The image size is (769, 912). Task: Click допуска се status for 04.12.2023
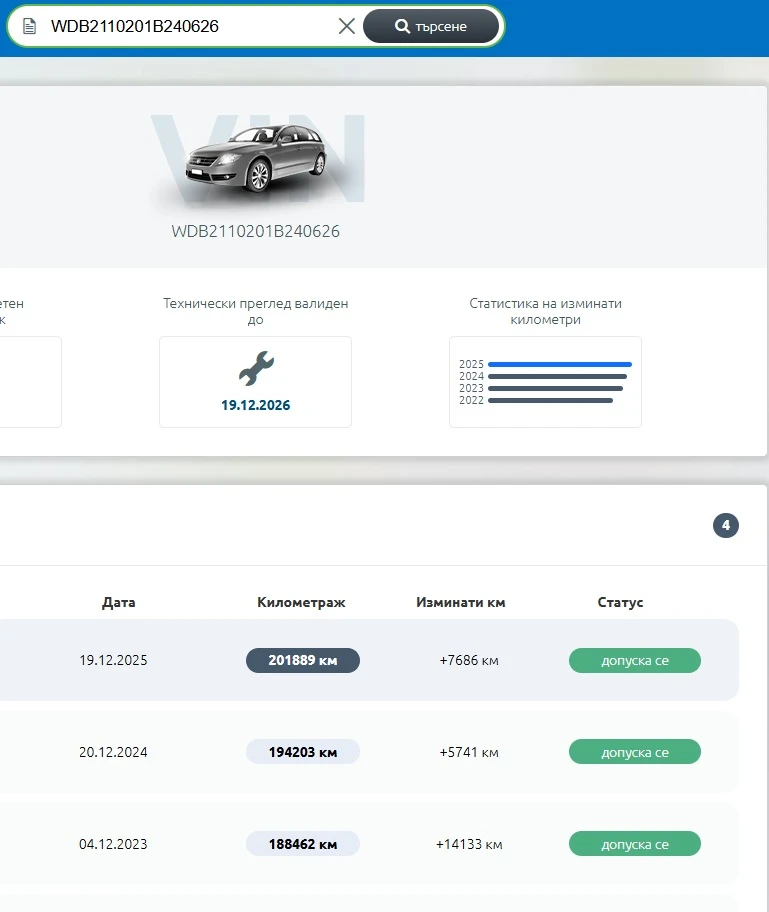tap(635, 844)
